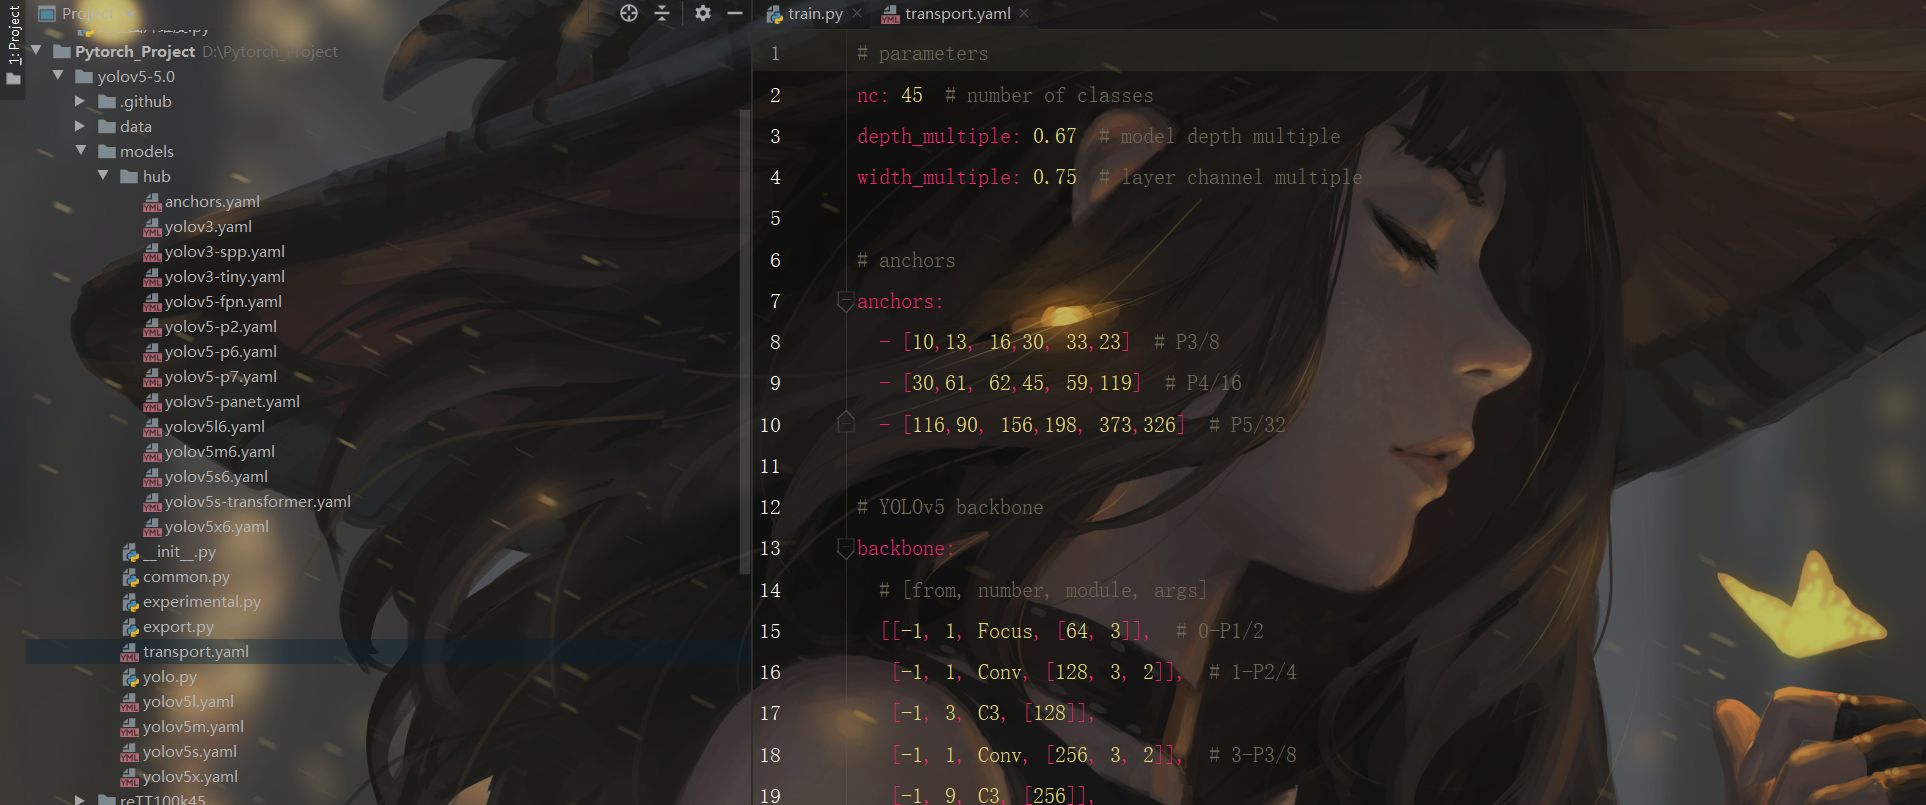
Task: Fold the anchors block at line 7
Action: click(x=845, y=301)
